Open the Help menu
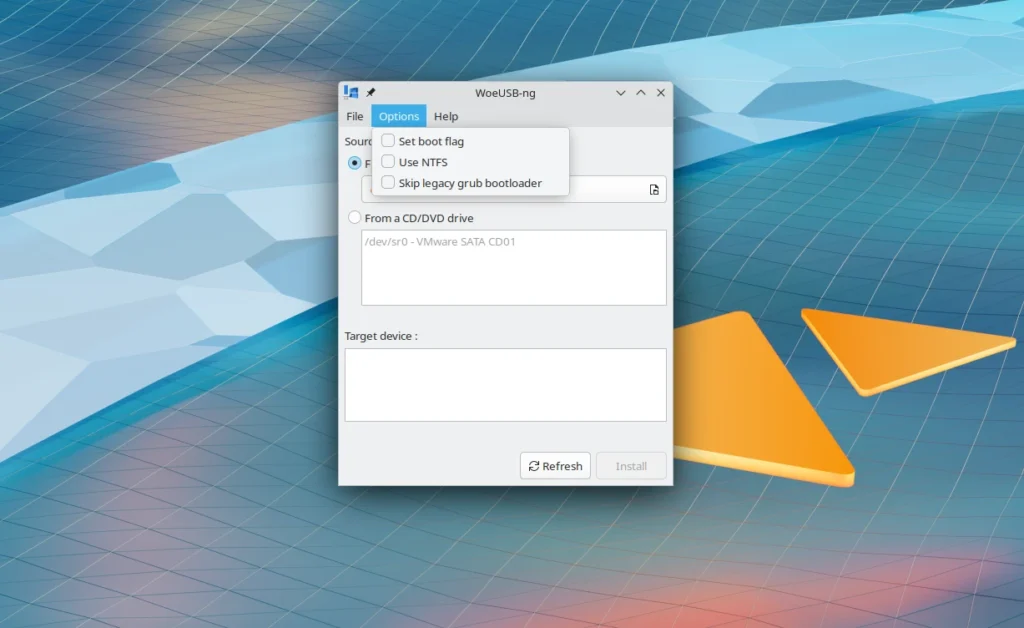 [446, 116]
